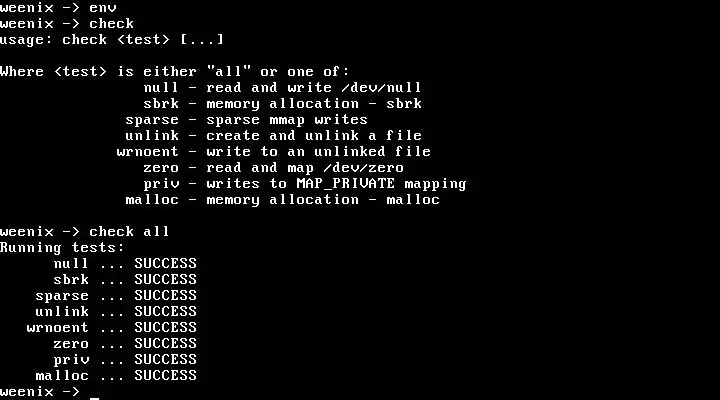Click the 'env' command on the first line
This screenshot has width=720, height=400.
[x=102, y=8]
